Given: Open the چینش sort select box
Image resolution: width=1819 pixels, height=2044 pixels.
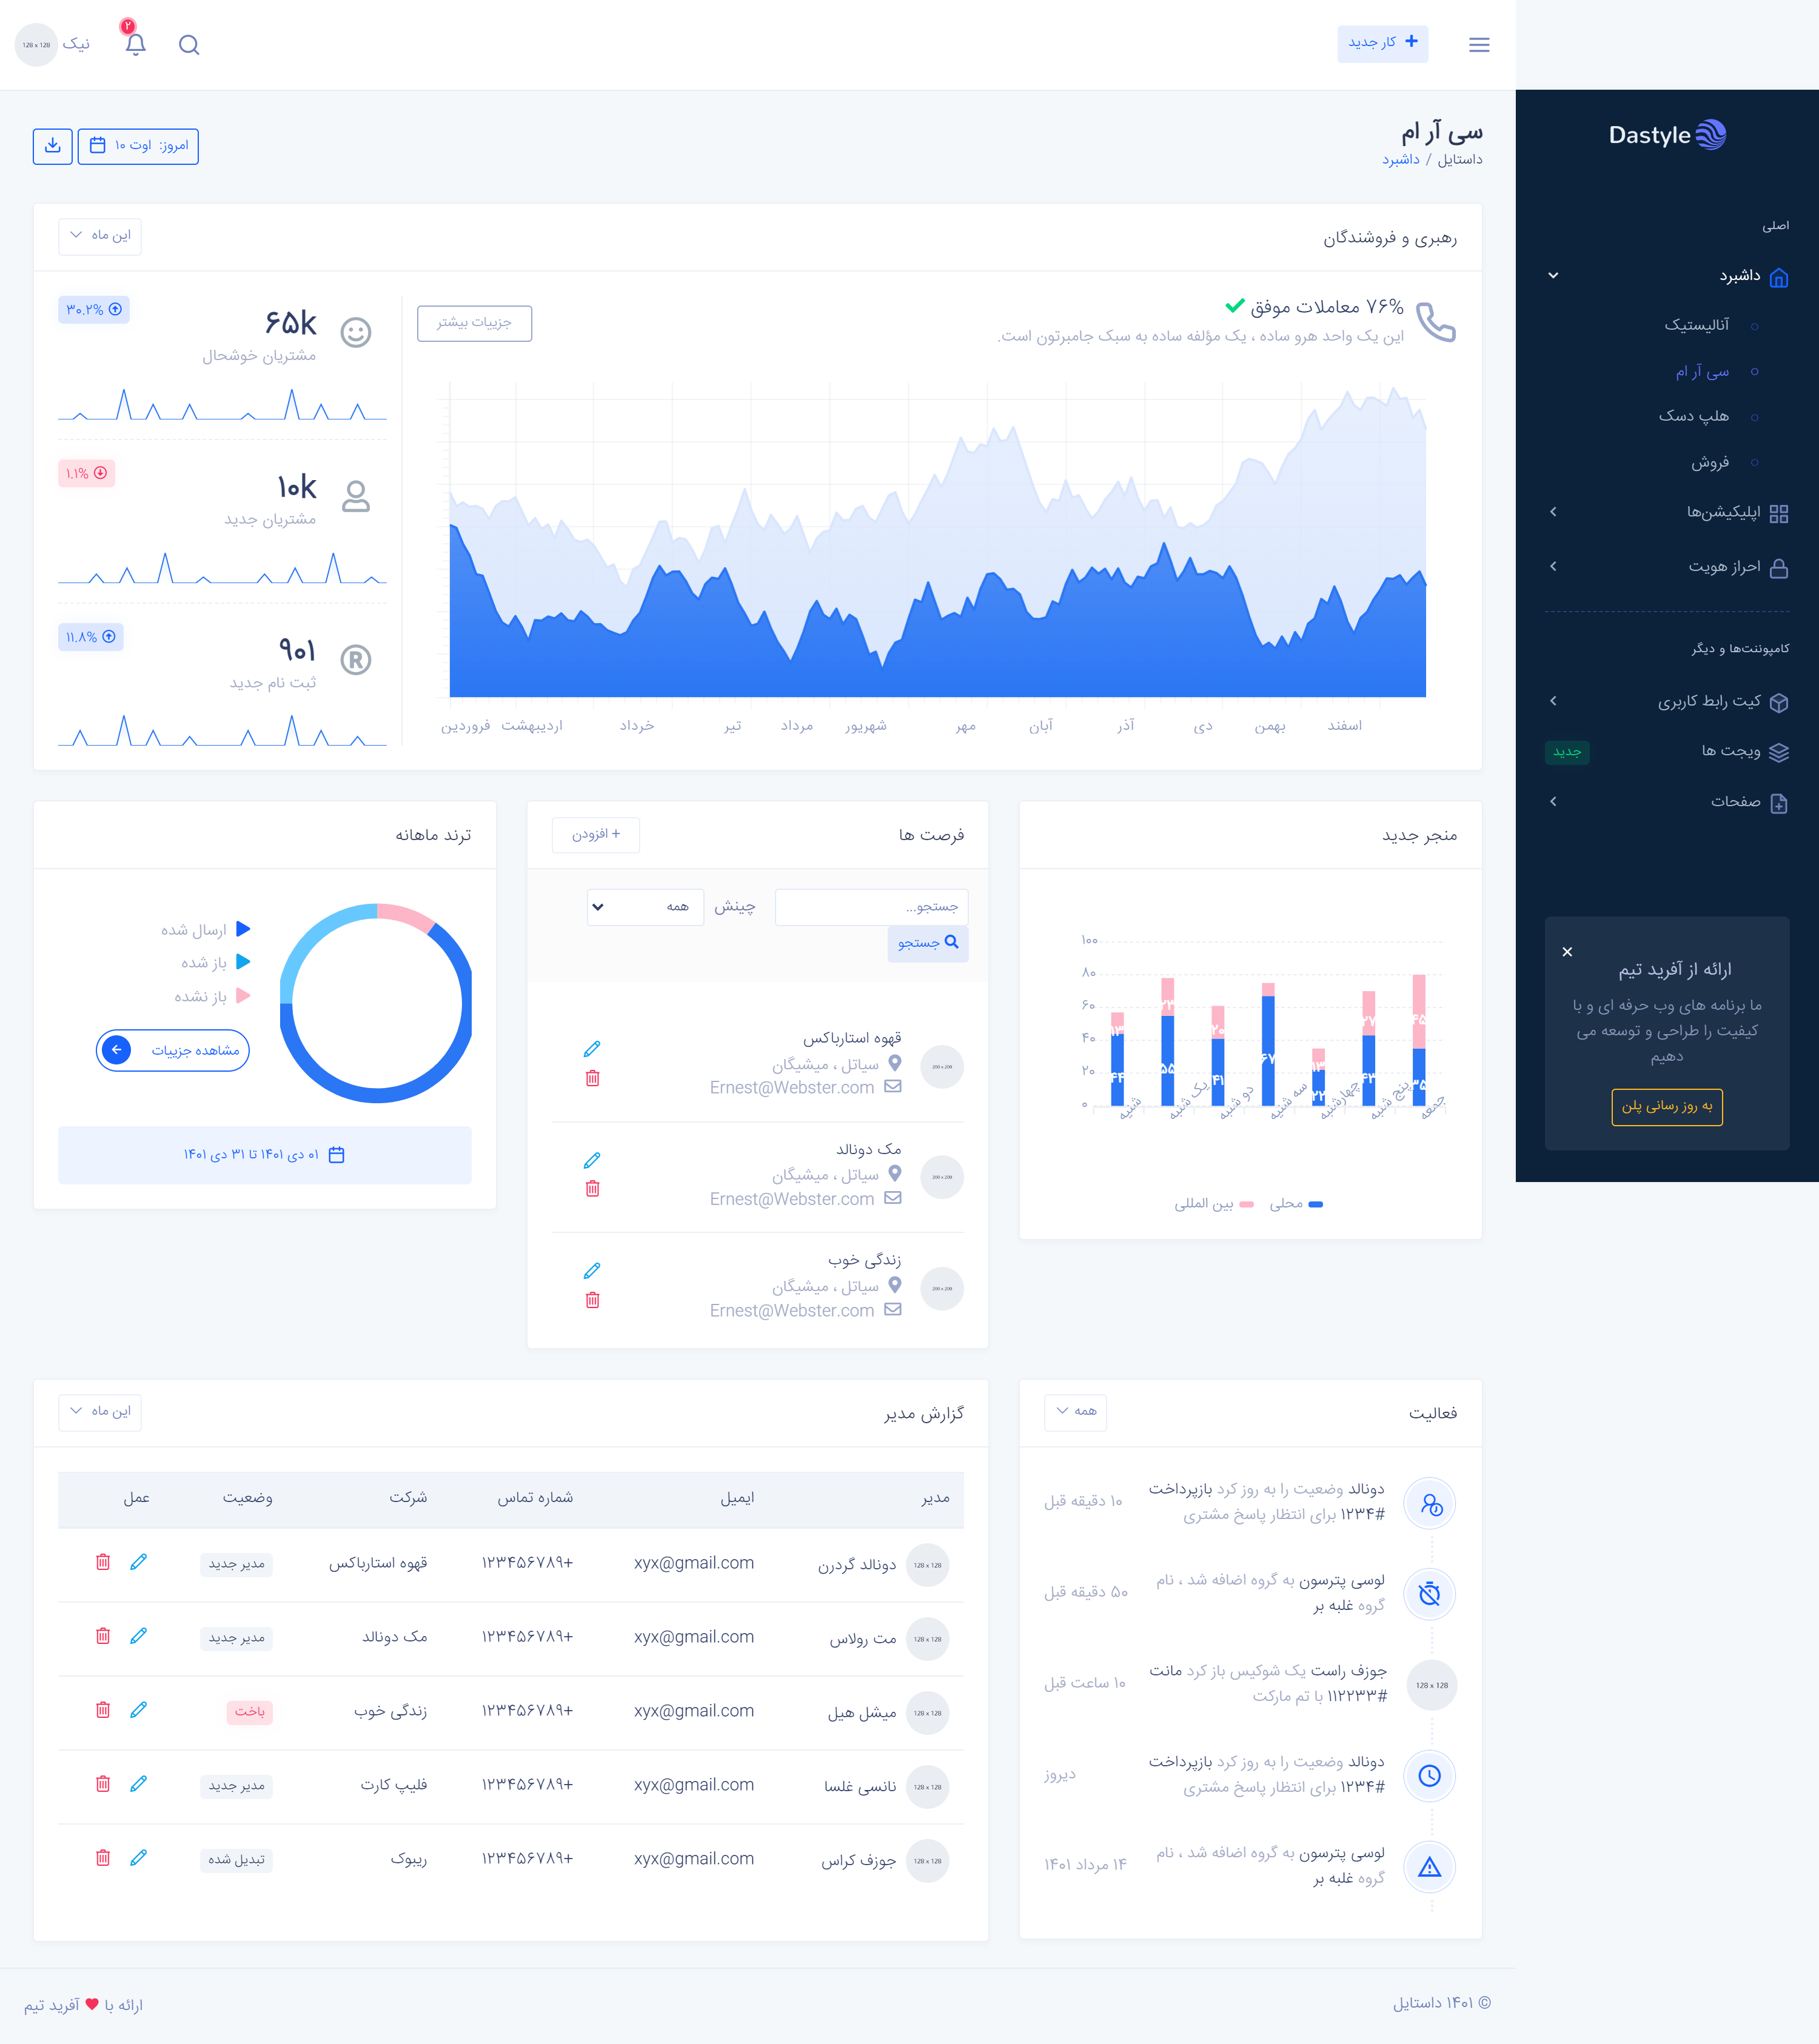Looking at the screenshot, I should [645, 907].
